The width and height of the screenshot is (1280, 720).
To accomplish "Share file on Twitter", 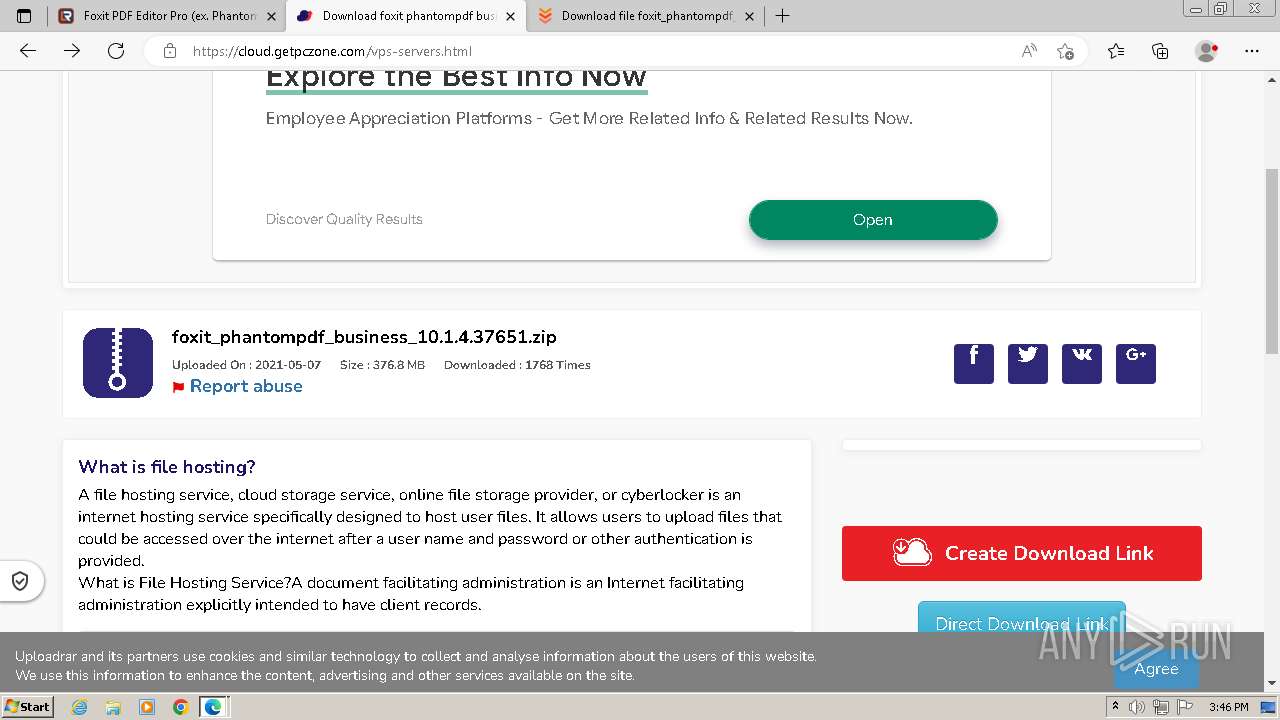I will (x=1028, y=364).
